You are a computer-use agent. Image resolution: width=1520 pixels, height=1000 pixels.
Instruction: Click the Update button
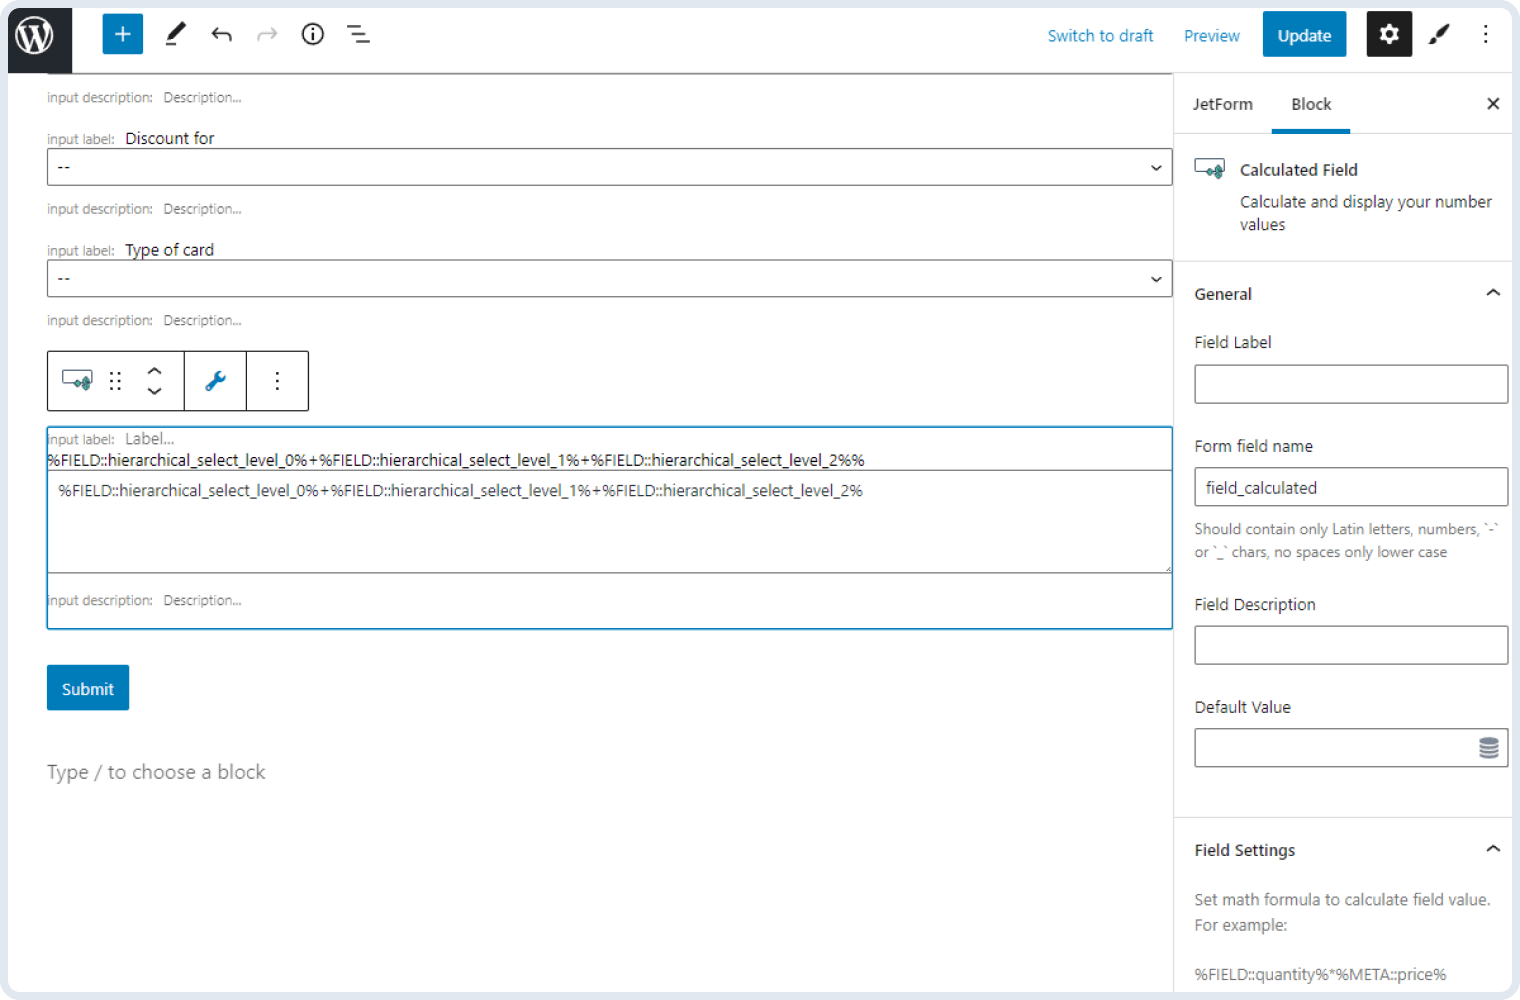click(x=1304, y=34)
